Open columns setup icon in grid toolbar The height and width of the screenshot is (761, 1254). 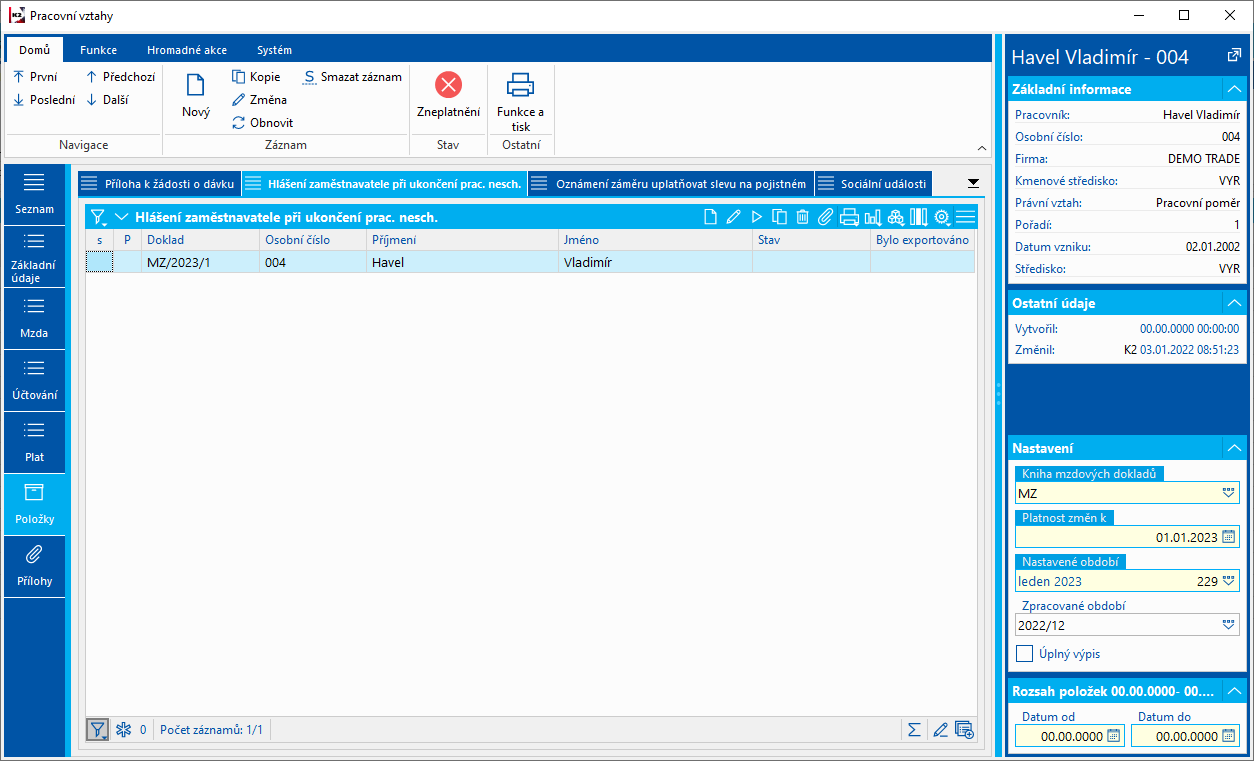(x=918, y=217)
